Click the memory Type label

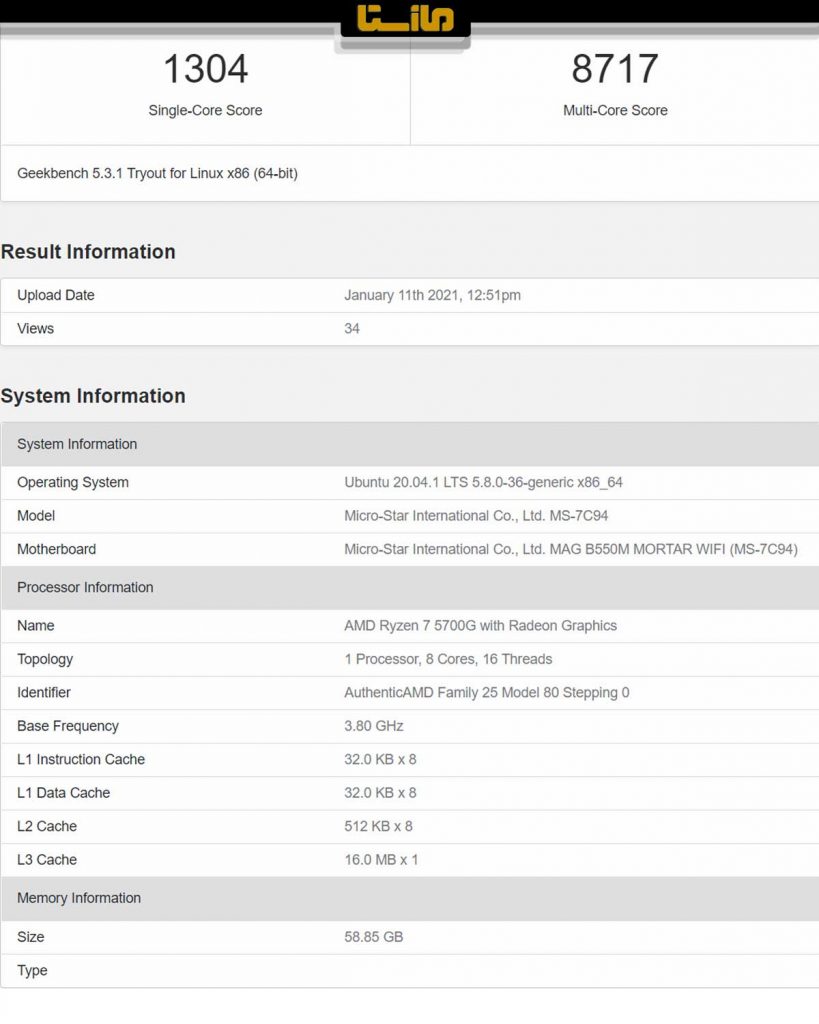(x=32, y=971)
